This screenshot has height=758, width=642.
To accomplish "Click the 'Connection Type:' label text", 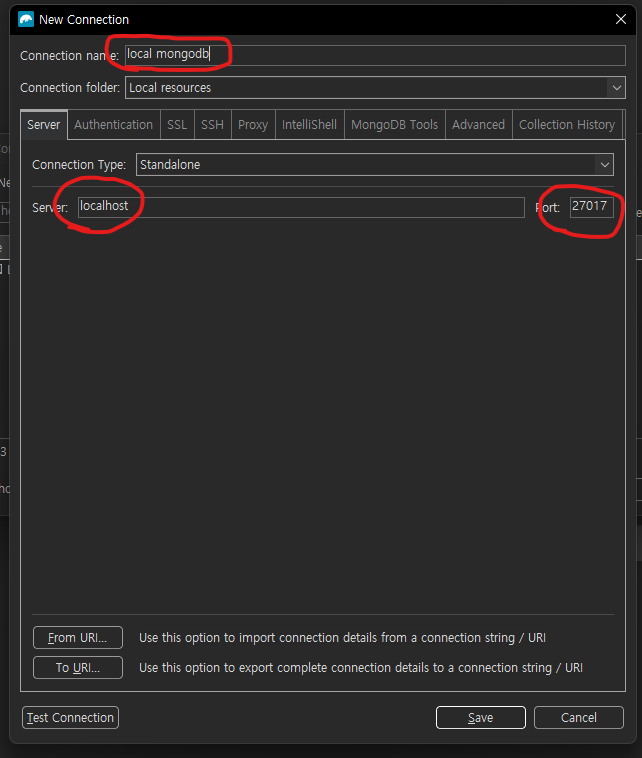I will coord(79,165).
